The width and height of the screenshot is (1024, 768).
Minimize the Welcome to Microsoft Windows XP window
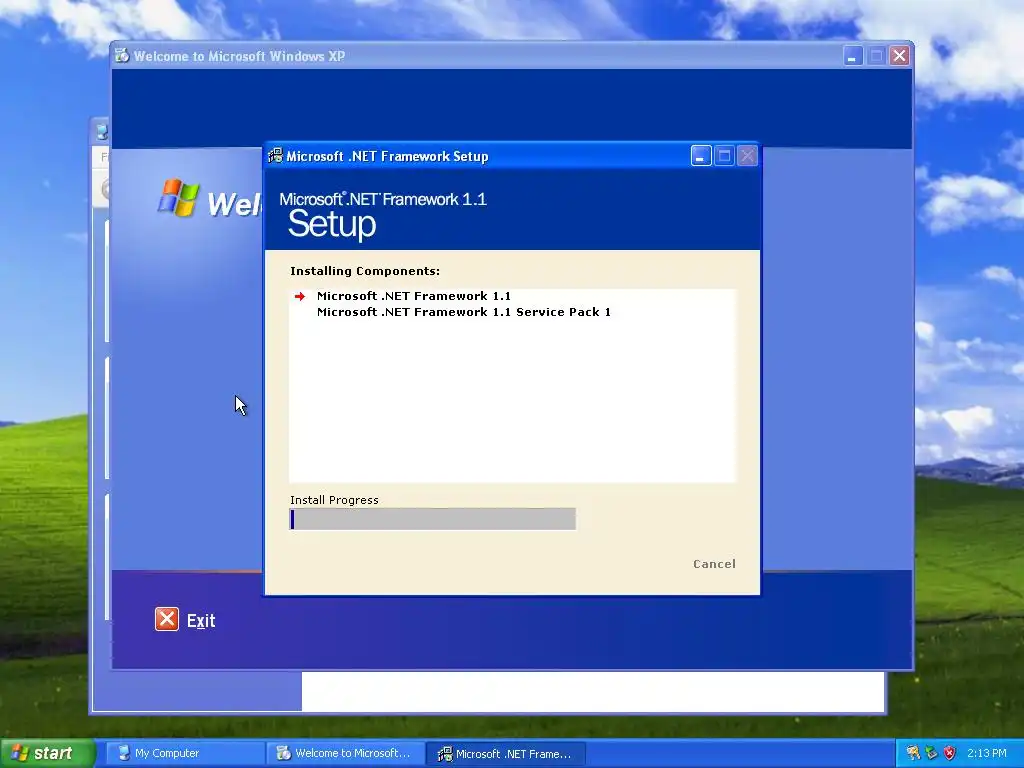tap(852, 56)
